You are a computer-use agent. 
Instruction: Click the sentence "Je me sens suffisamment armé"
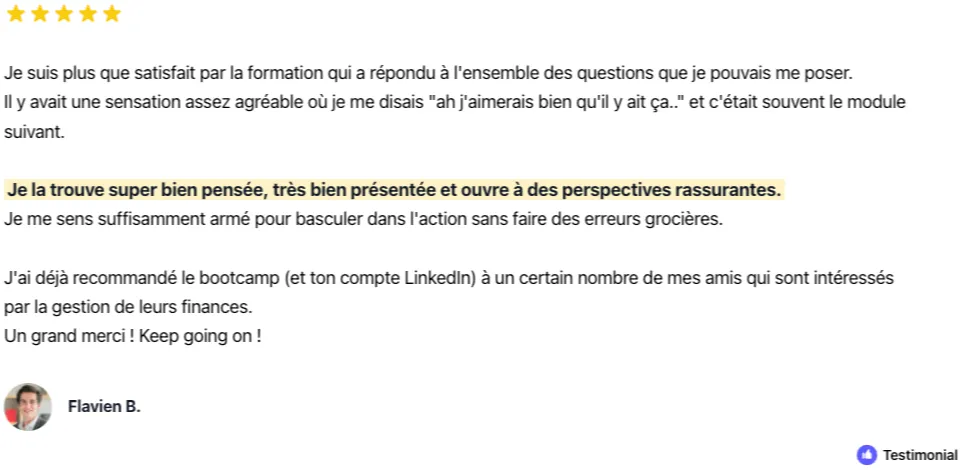(x=363, y=220)
